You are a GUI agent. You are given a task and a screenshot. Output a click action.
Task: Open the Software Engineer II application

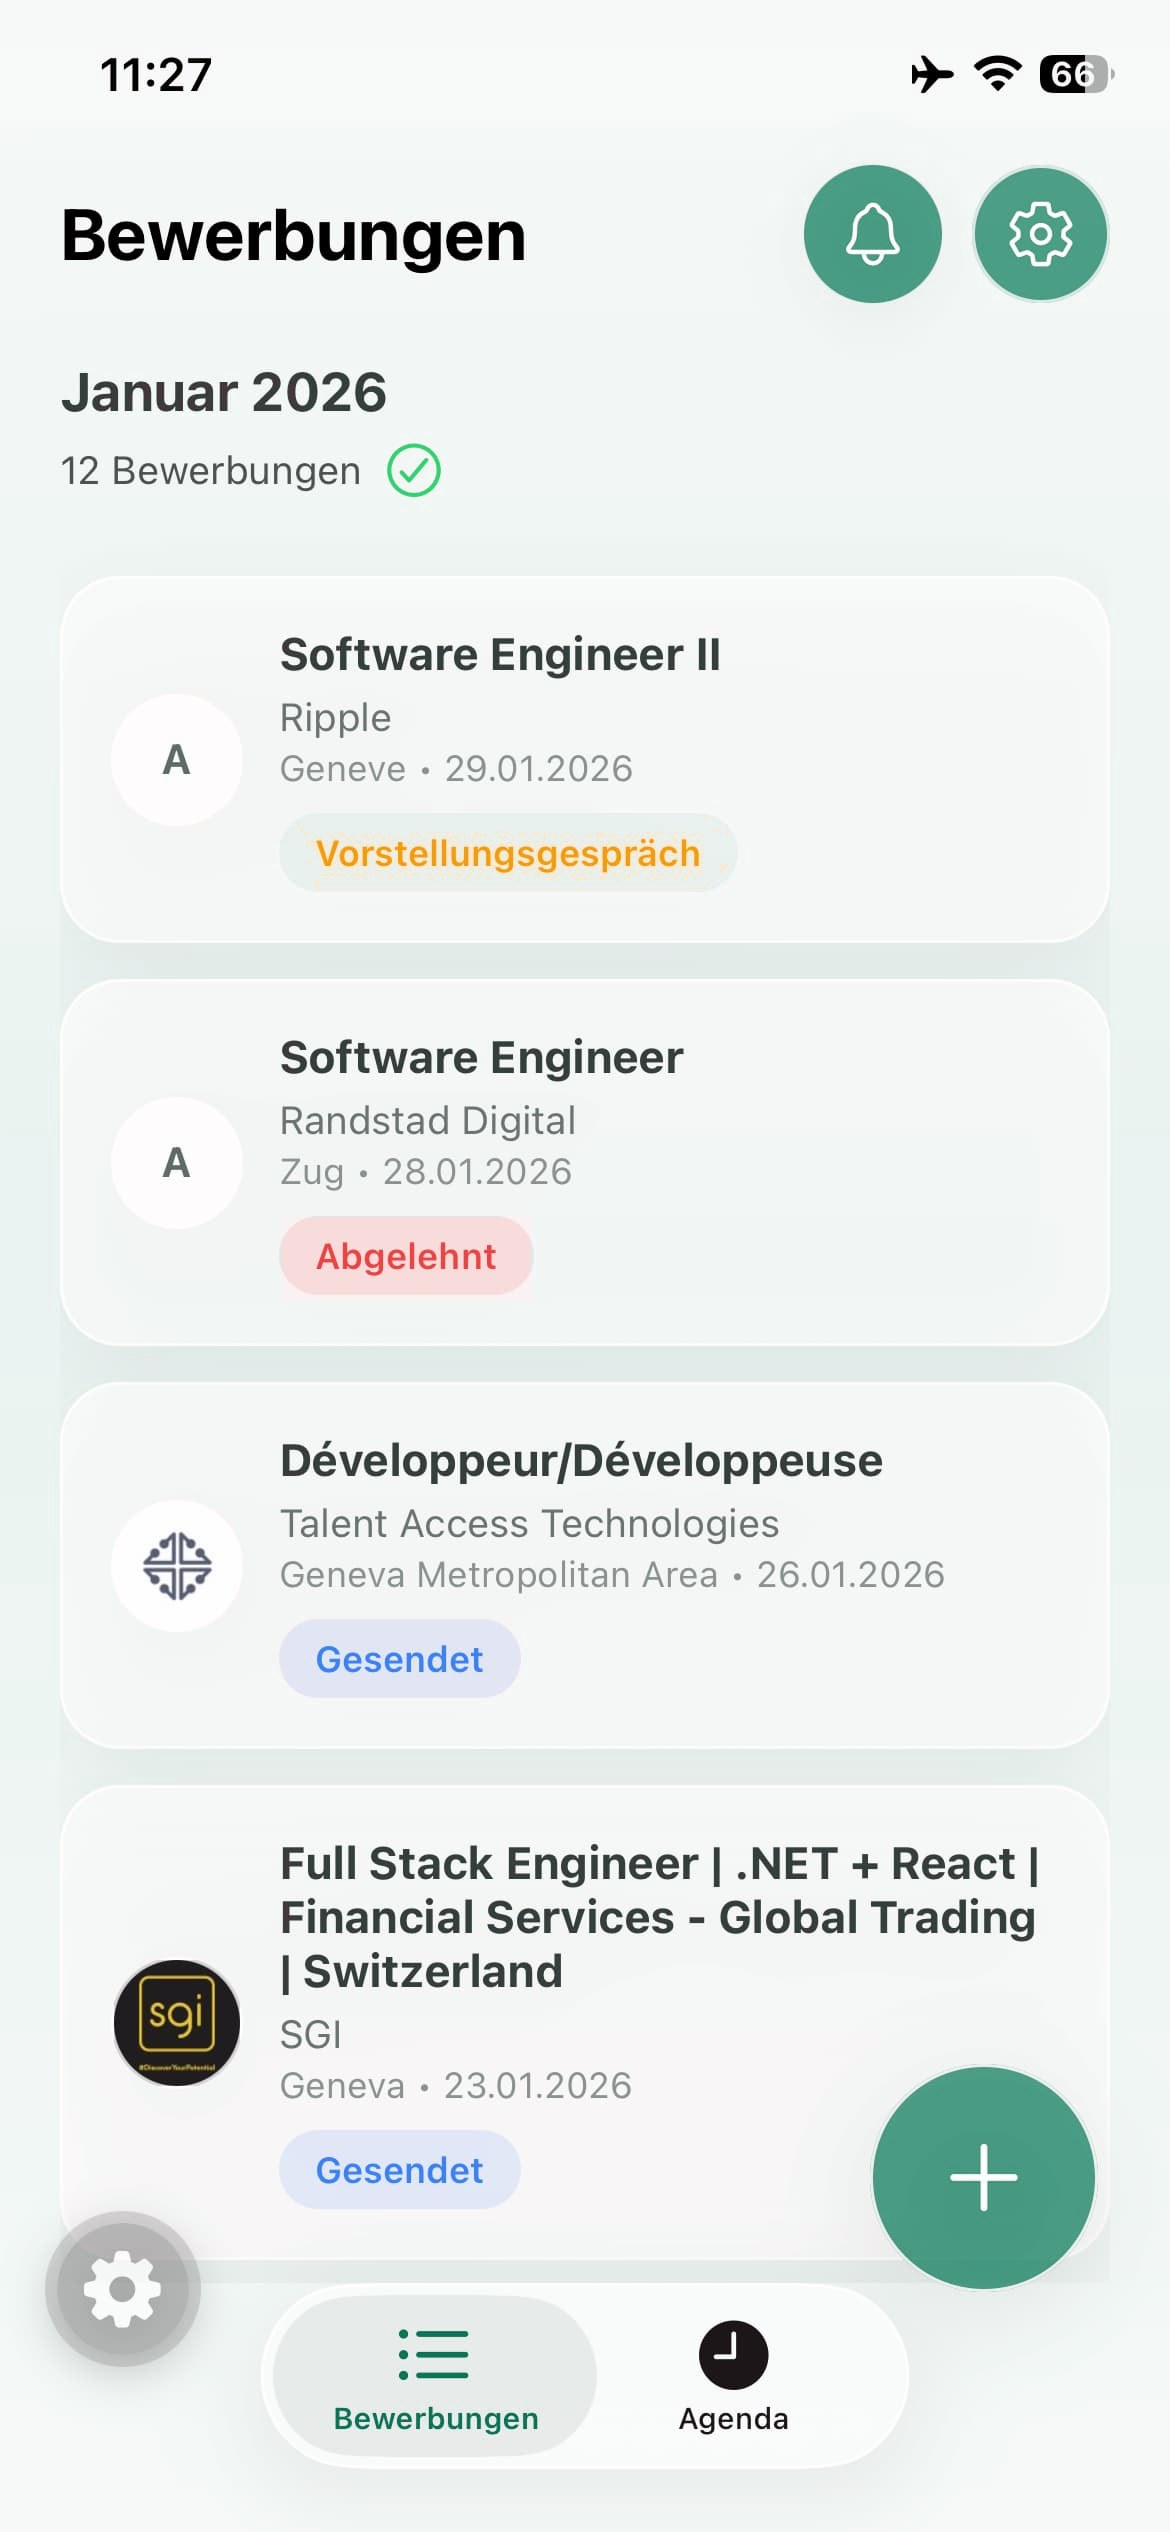(x=585, y=760)
